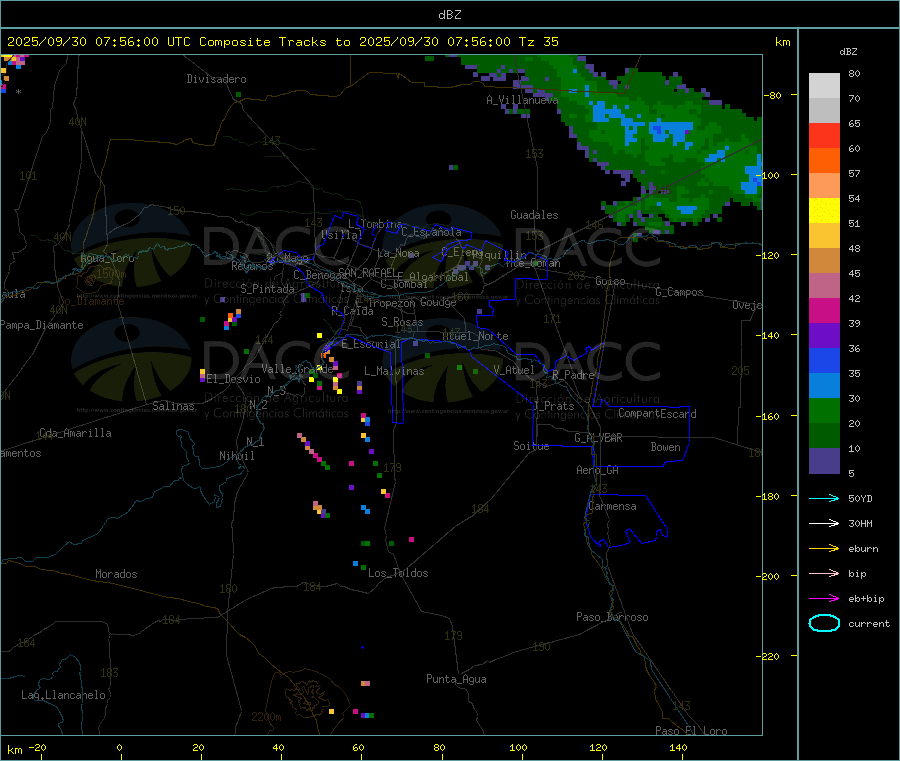Click the CompantEscard label
Screen dimensions: 900x761
click(657, 414)
